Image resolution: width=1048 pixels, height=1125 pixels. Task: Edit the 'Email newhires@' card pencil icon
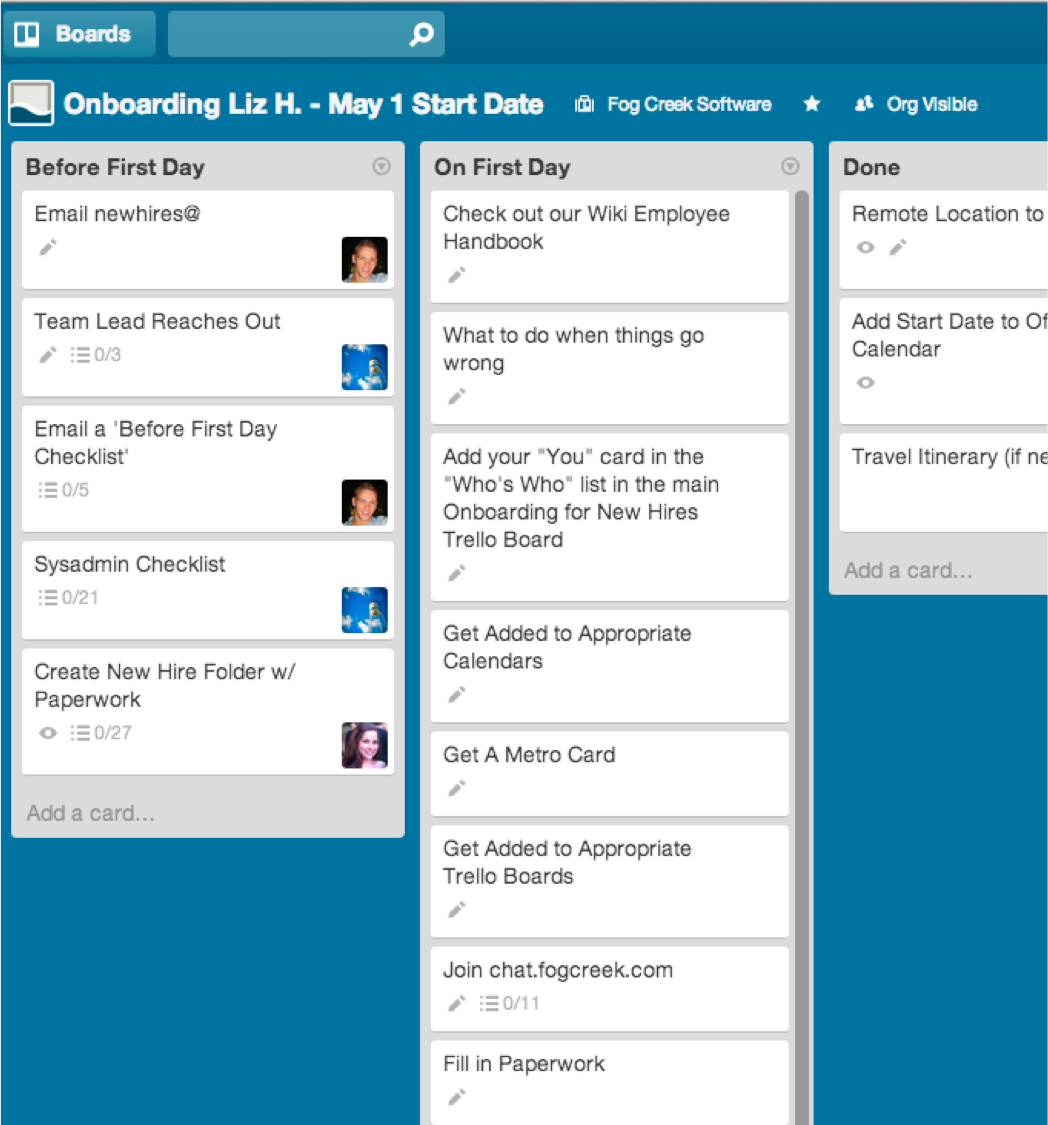tap(48, 247)
